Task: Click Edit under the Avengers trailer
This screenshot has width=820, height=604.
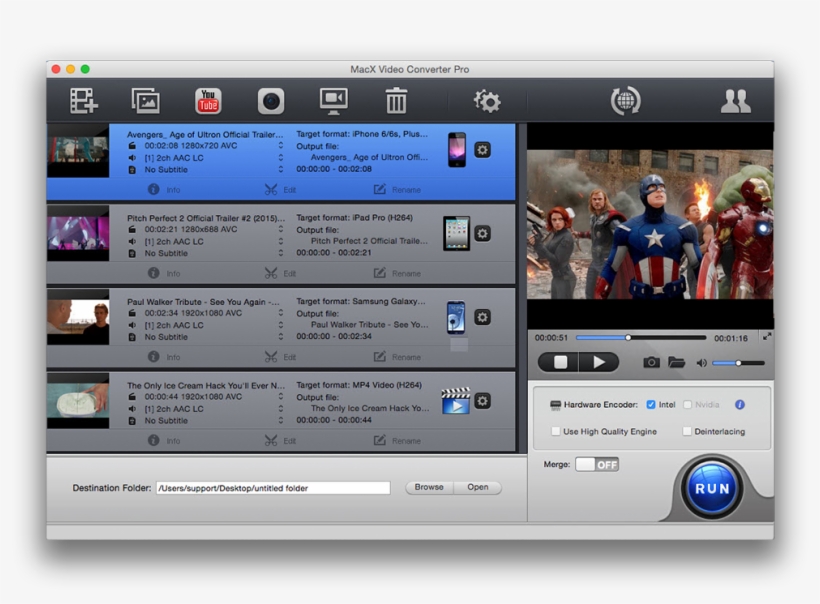Action: pos(280,189)
